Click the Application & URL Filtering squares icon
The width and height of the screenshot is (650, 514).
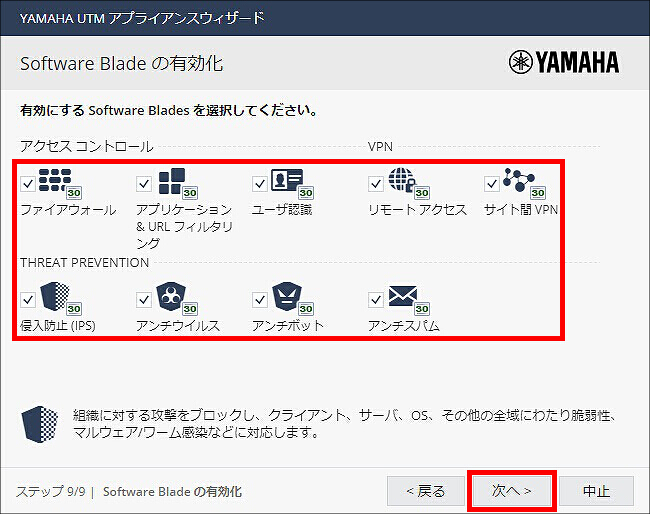click(172, 181)
